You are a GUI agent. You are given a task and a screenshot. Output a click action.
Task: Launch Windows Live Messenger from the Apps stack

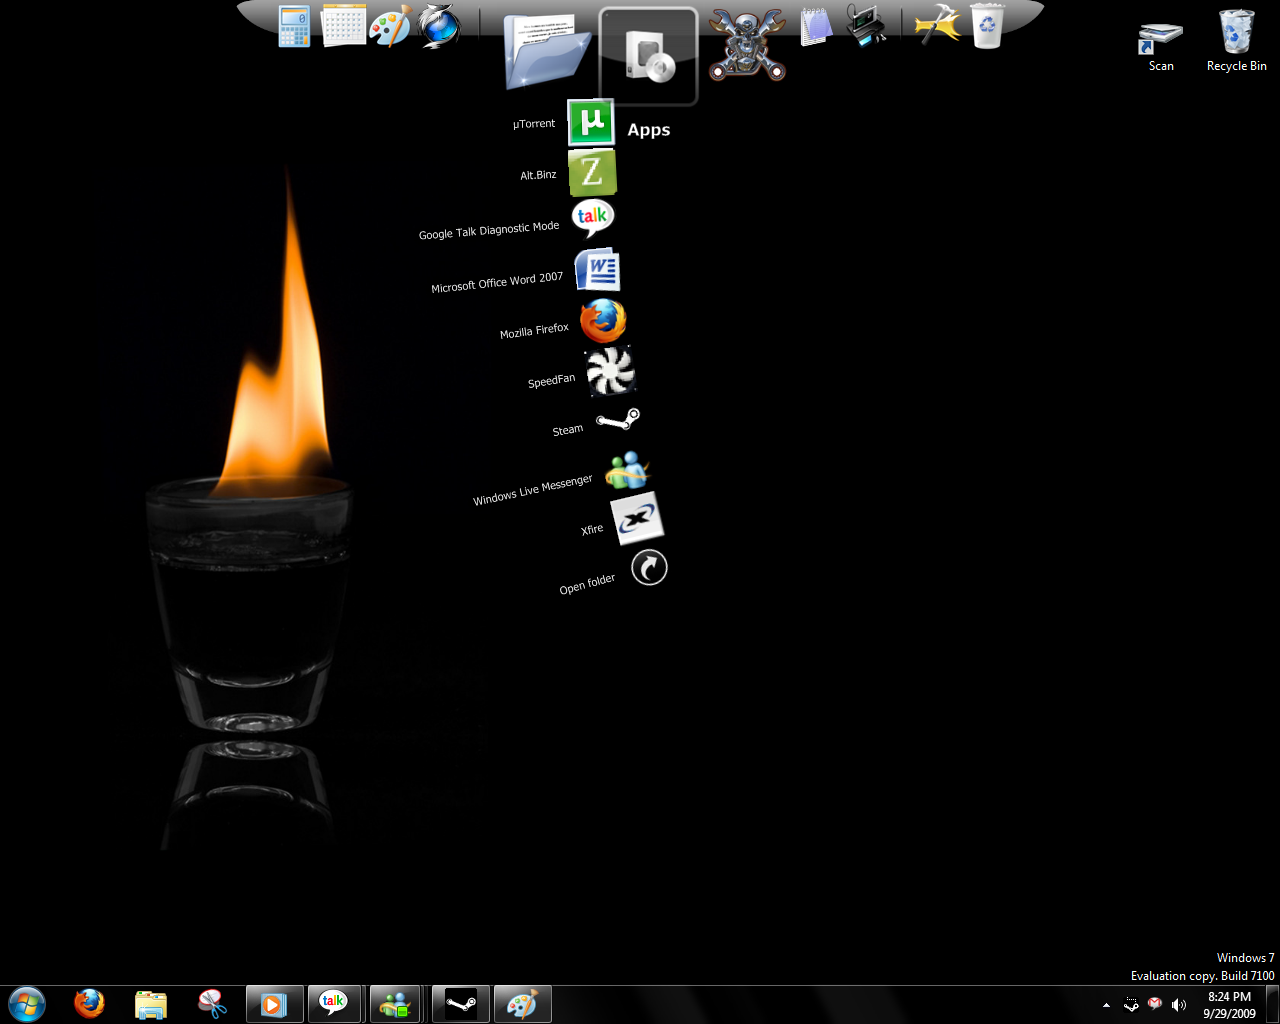click(628, 470)
